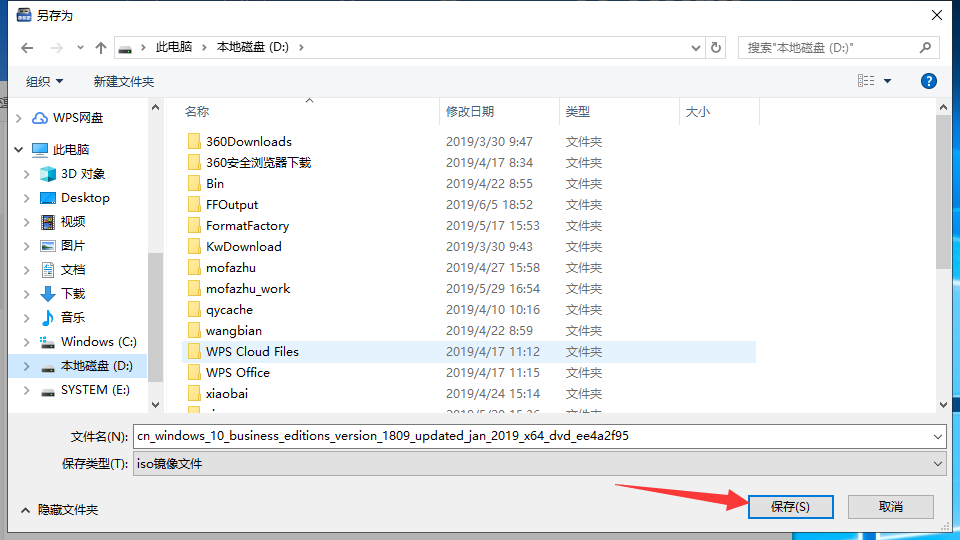The height and width of the screenshot is (540, 960).
Task: Refresh the current folder listing
Action: [716, 48]
